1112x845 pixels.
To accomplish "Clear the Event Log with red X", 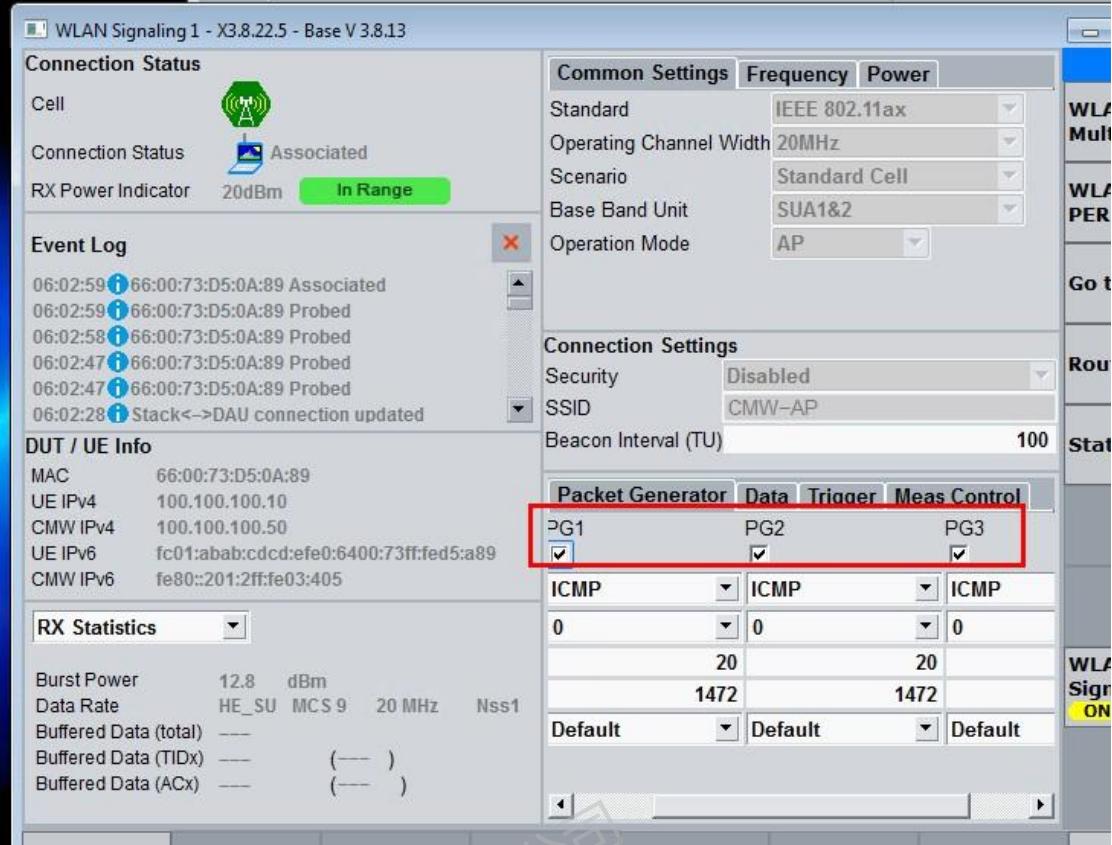I will click(511, 242).
